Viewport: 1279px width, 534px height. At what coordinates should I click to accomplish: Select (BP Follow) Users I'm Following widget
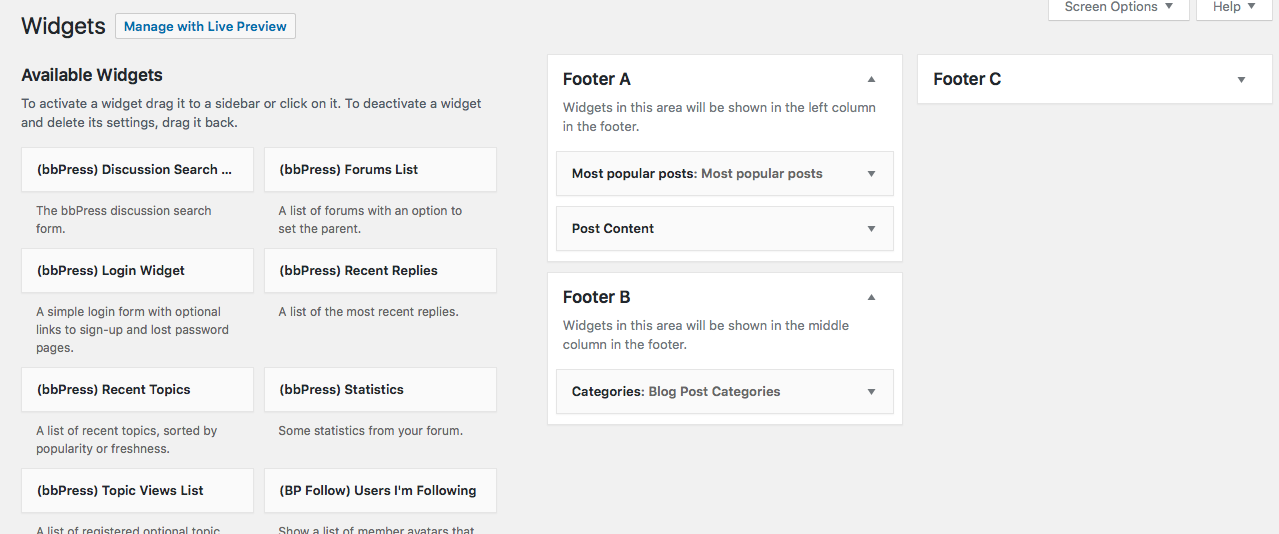pos(380,491)
